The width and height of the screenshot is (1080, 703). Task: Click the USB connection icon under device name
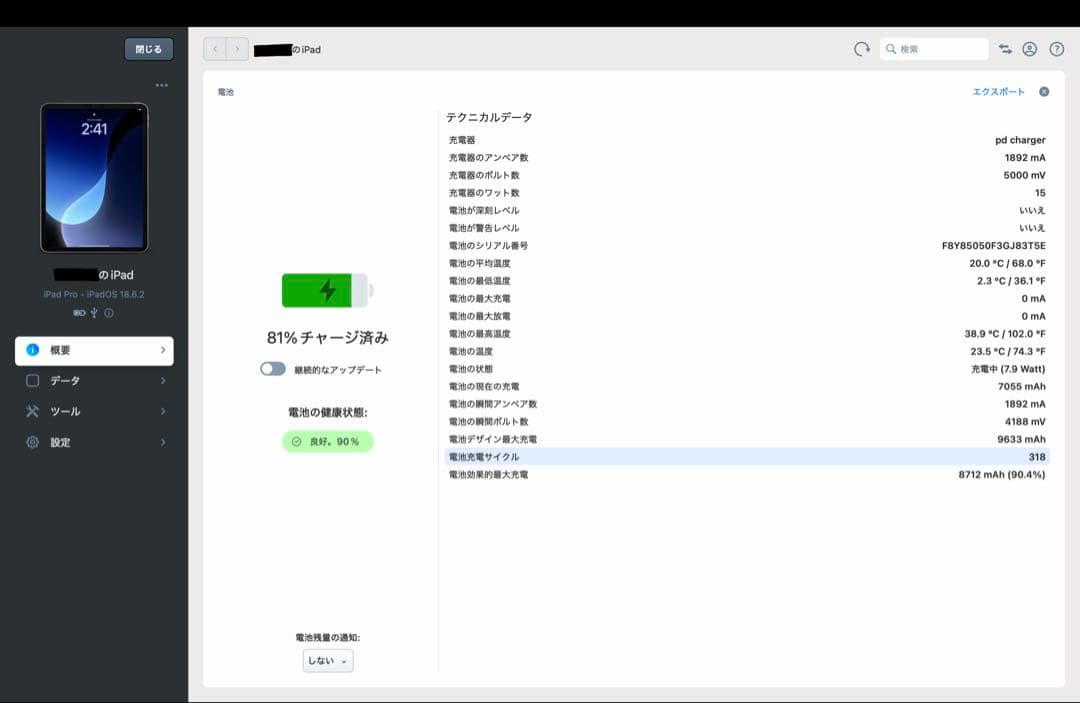pos(93,311)
